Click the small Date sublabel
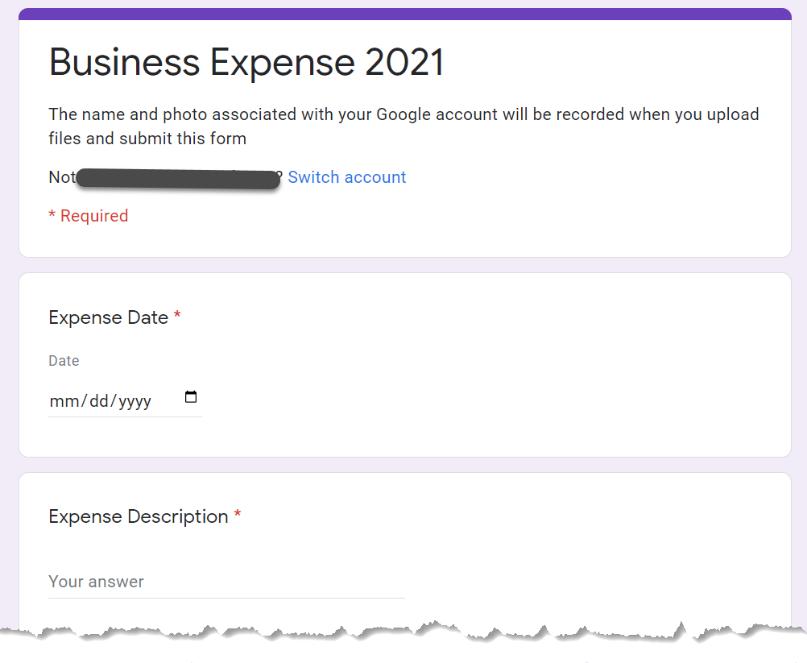Screen dimensions: 807x663 click(64, 361)
